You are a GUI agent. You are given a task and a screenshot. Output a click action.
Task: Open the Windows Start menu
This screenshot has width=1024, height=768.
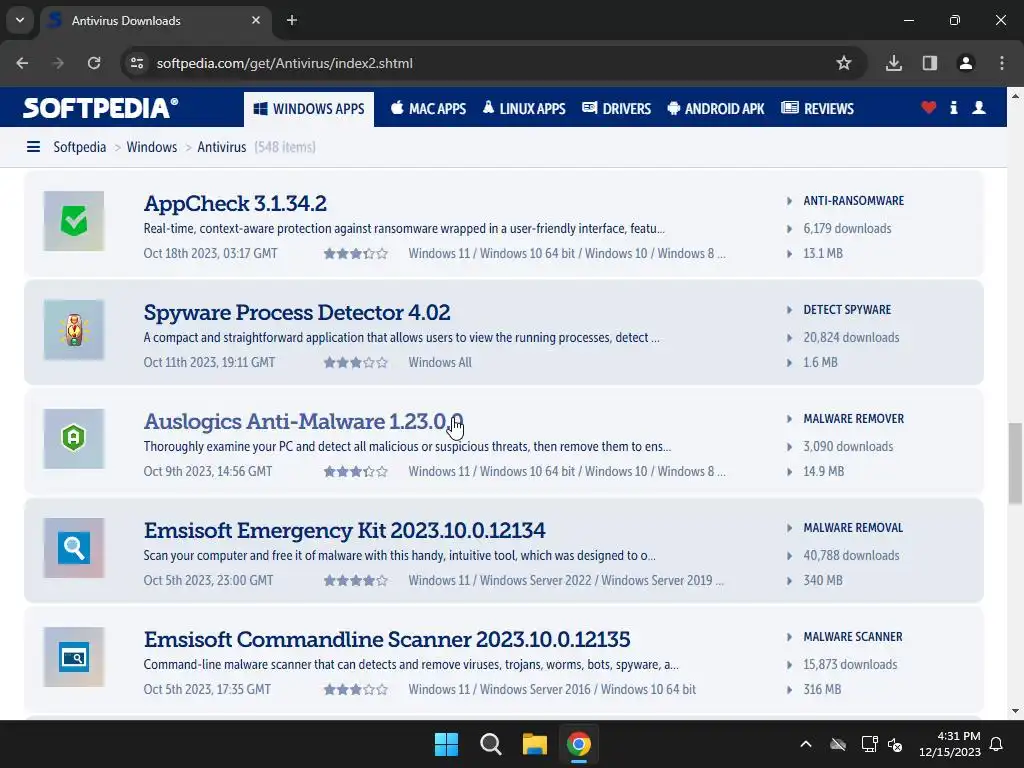point(447,744)
